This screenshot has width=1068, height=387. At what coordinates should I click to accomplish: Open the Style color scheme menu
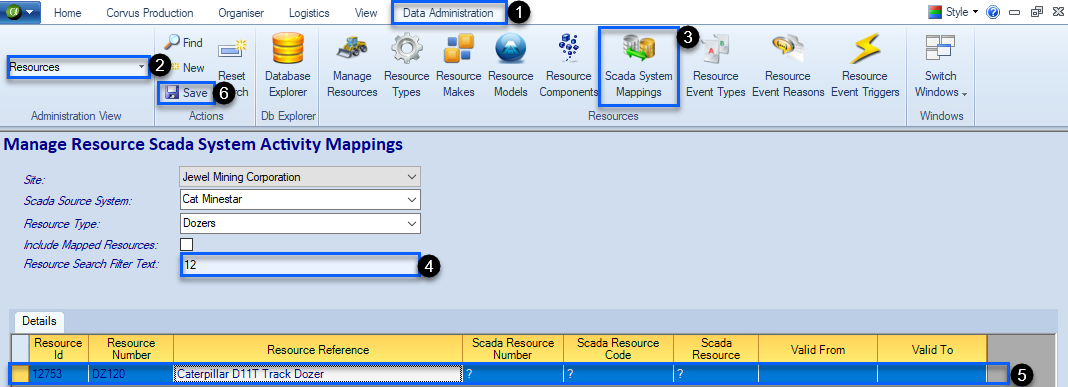954,12
